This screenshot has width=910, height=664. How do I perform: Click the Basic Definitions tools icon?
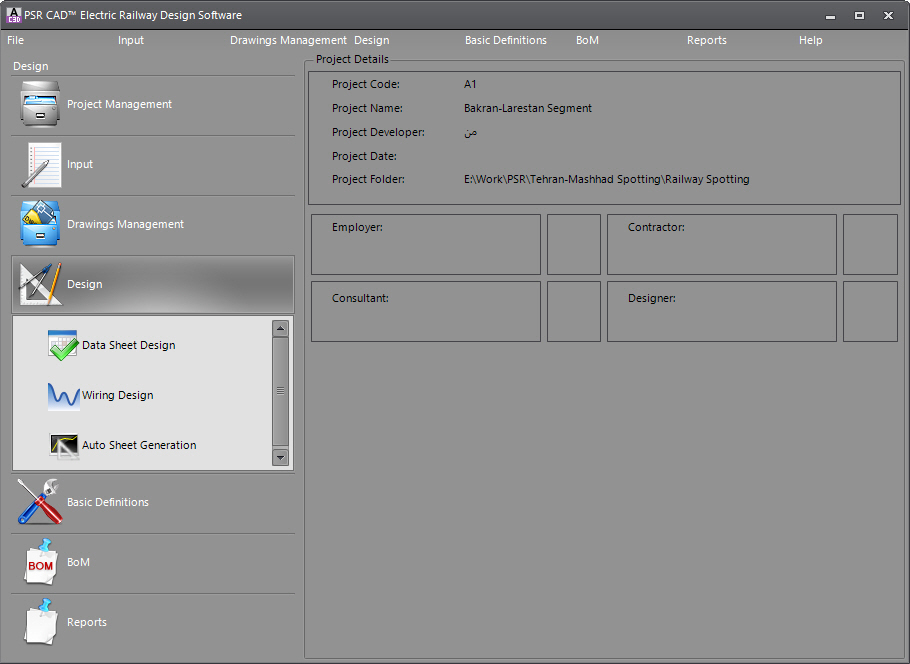point(39,501)
